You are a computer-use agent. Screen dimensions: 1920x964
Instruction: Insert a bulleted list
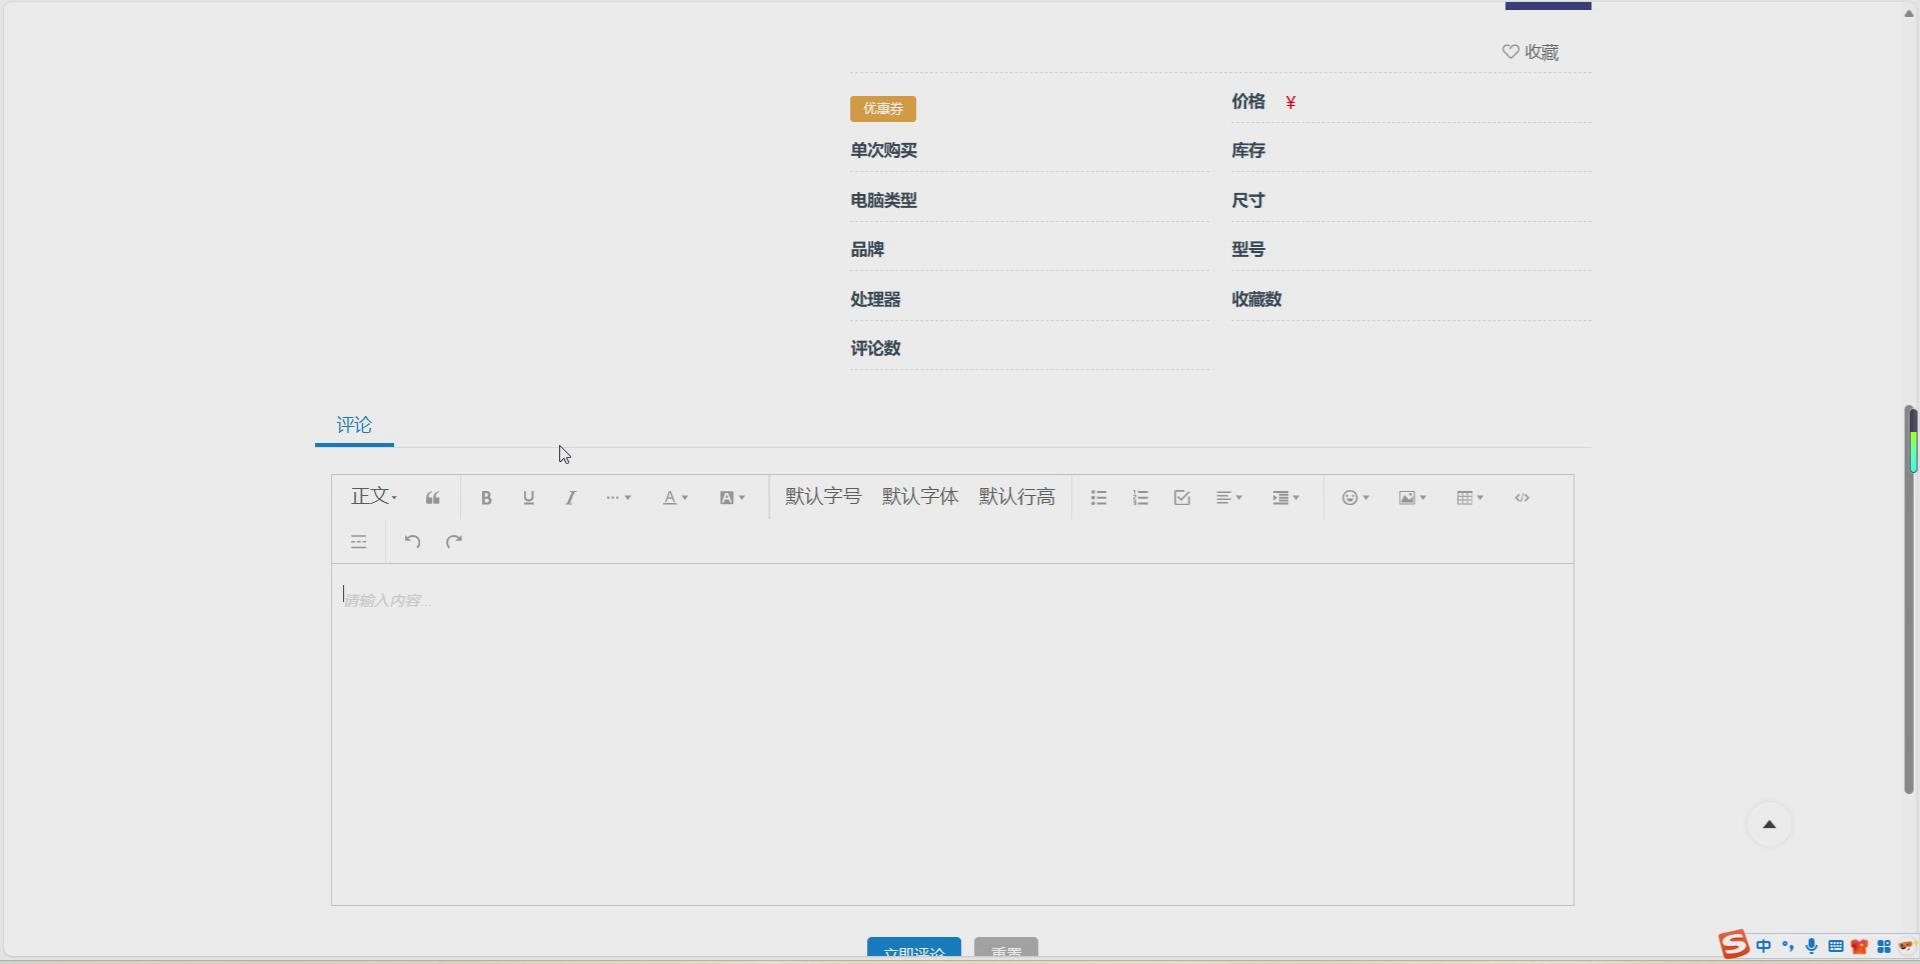click(1098, 498)
